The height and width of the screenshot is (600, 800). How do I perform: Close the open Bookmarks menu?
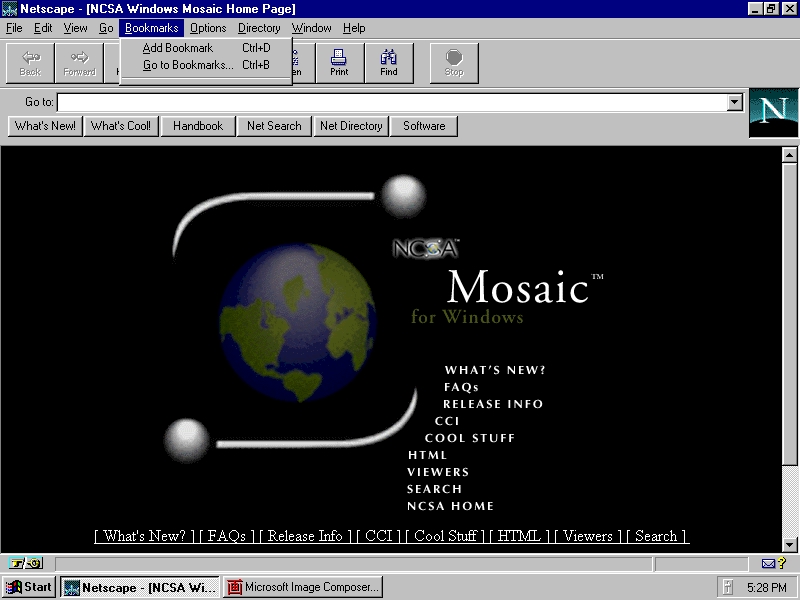tap(152, 28)
